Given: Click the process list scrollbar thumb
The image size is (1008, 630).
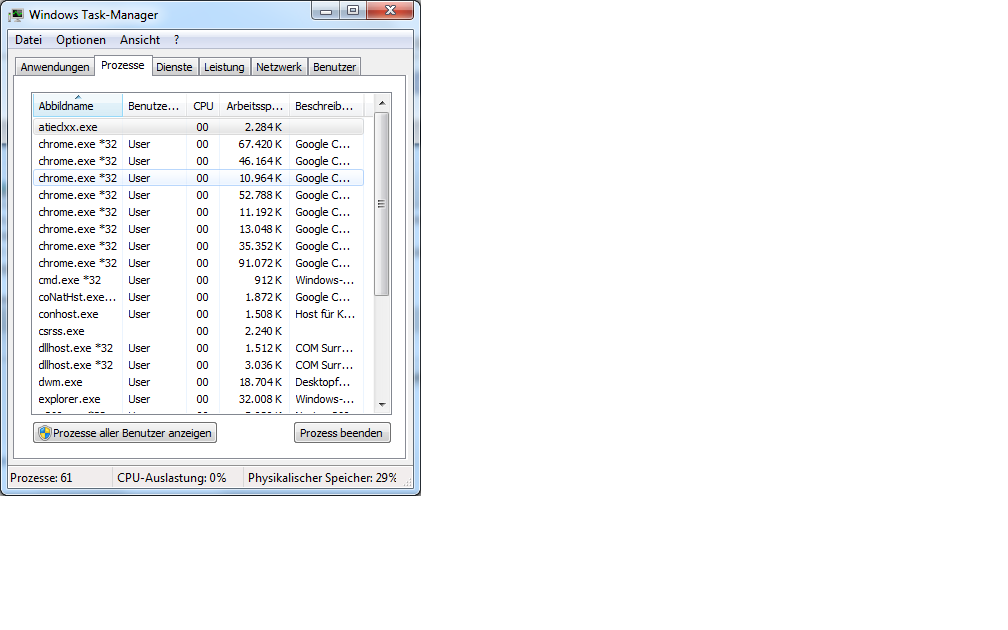Looking at the screenshot, I should coord(382,204).
